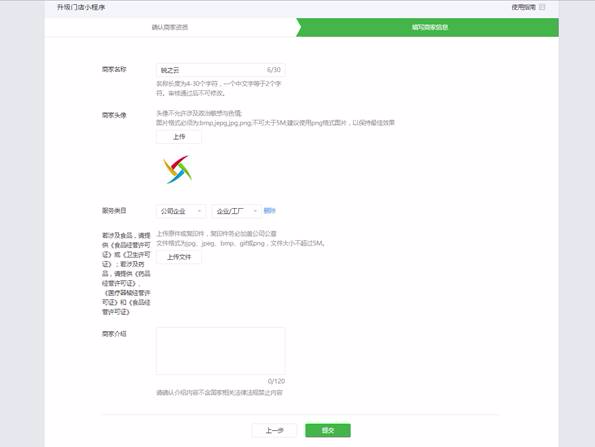Image resolution: width=595 pixels, height=447 pixels.
Task: Click the 上传文件 button
Action: (179, 257)
